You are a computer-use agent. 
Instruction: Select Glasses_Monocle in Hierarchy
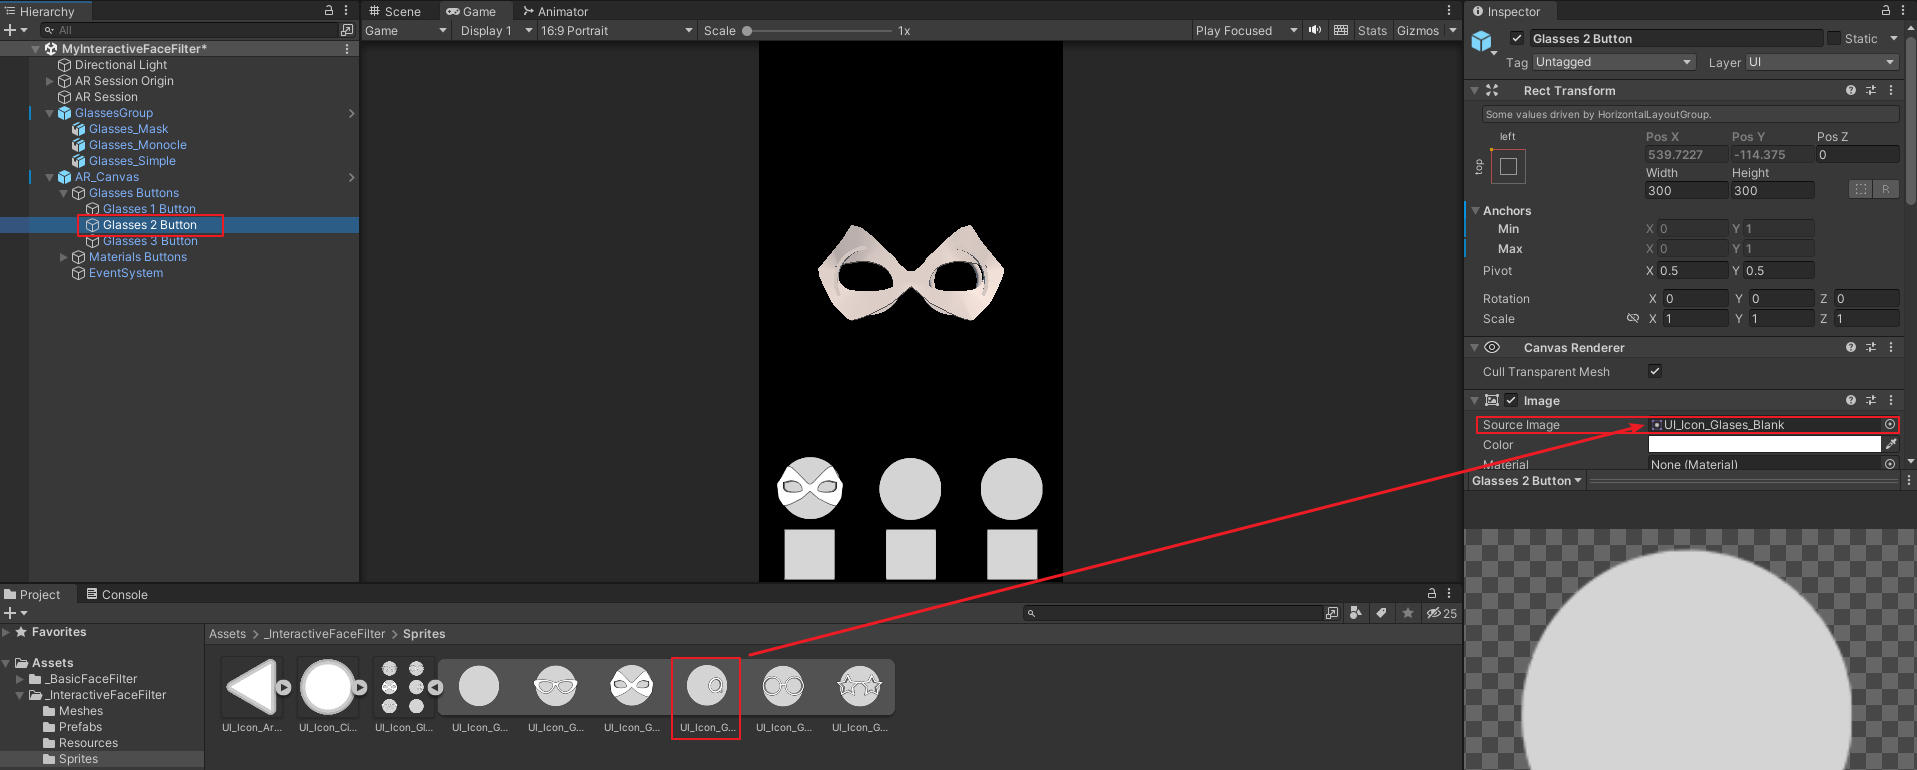coord(138,145)
